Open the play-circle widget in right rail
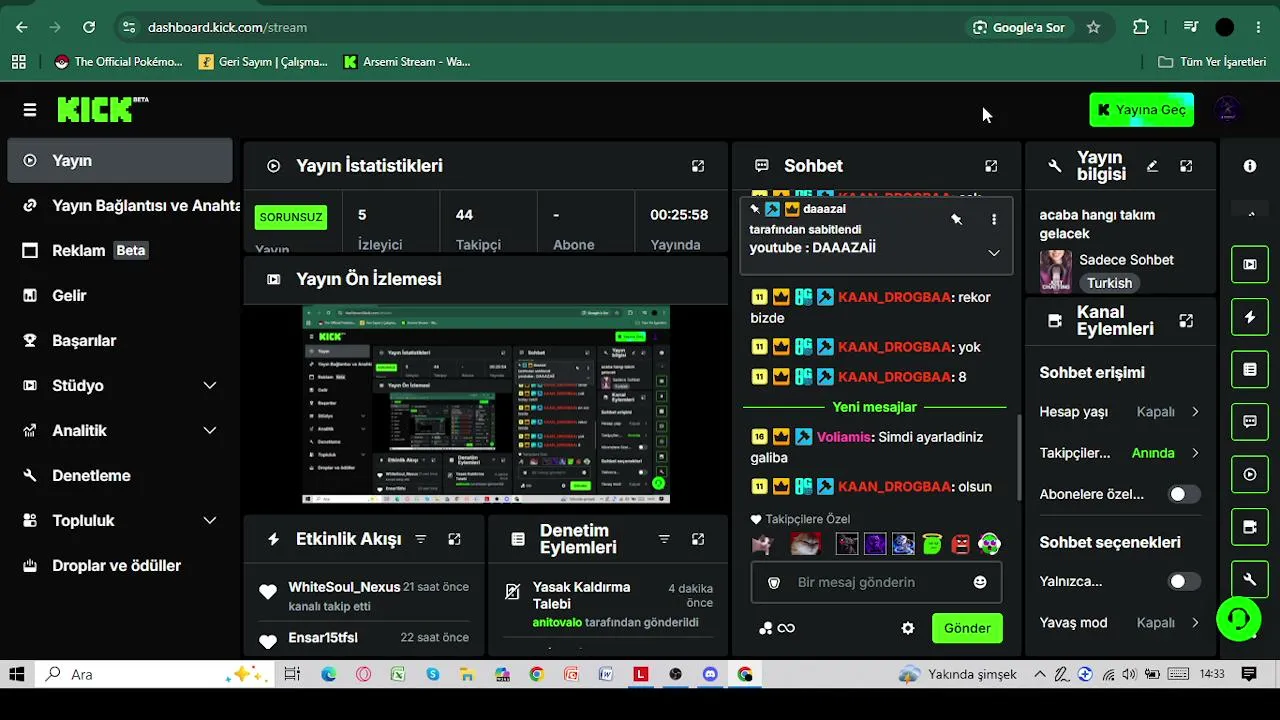 [x=1250, y=474]
